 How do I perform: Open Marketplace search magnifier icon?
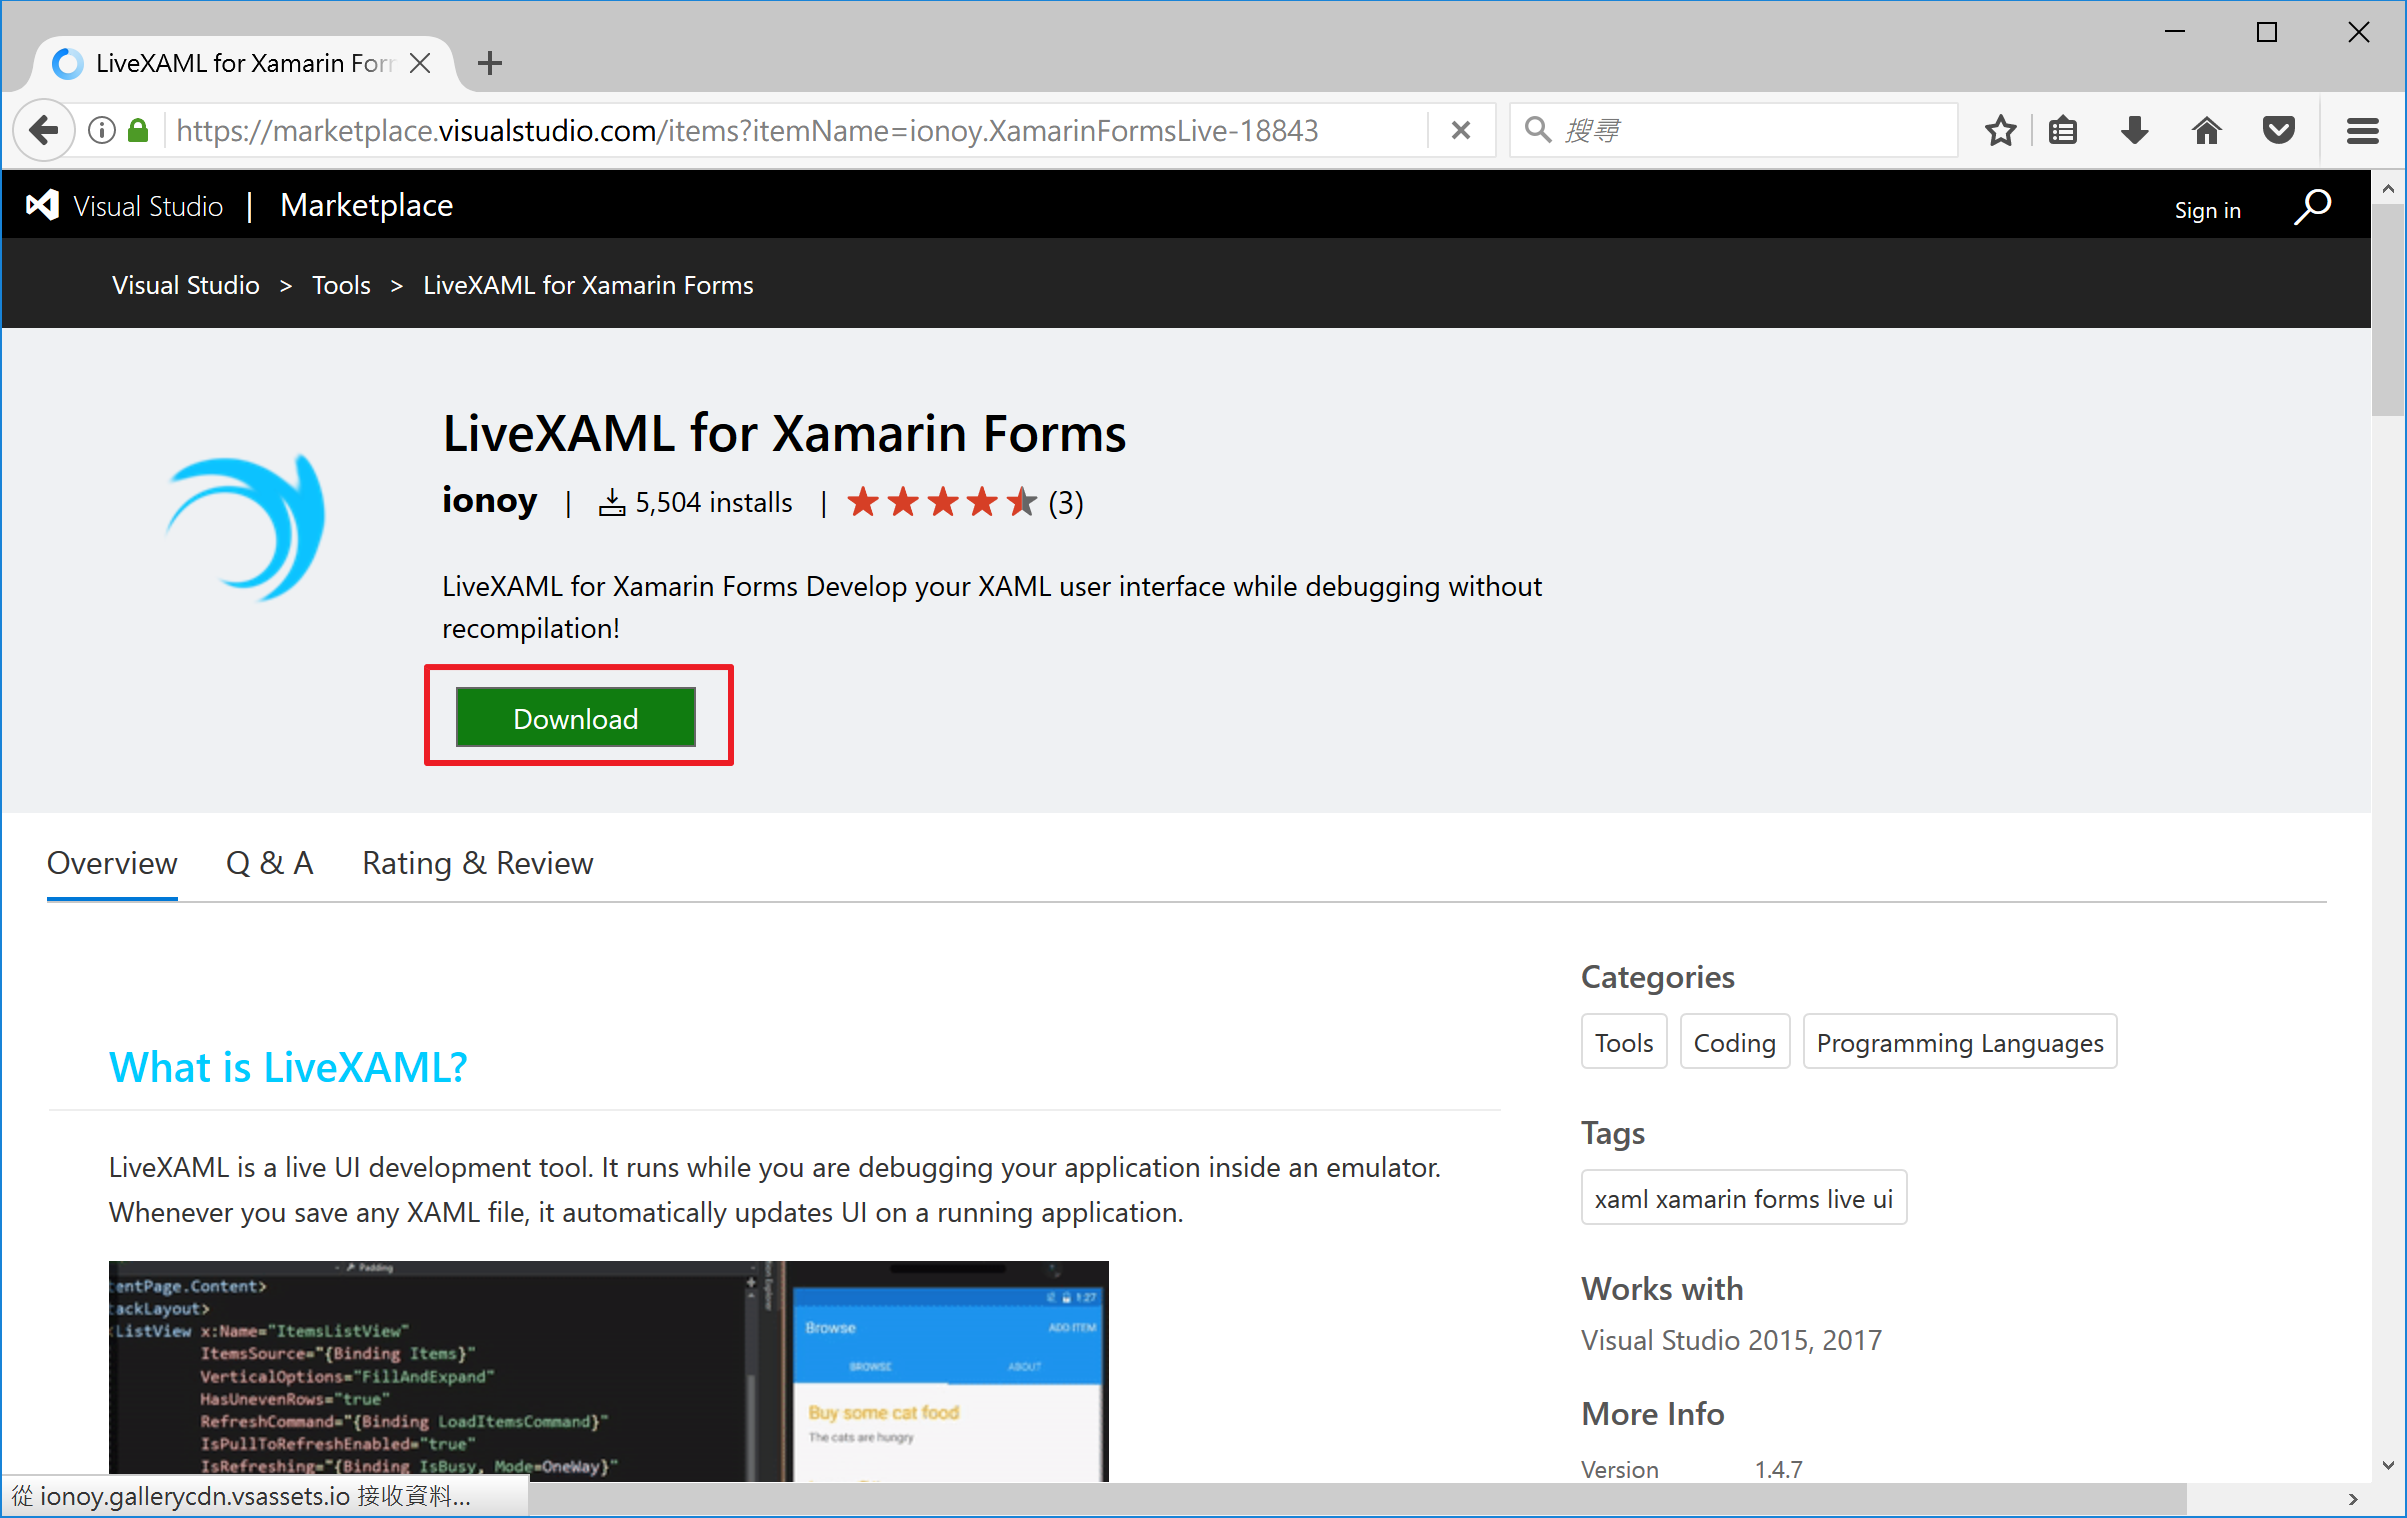click(2312, 207)
